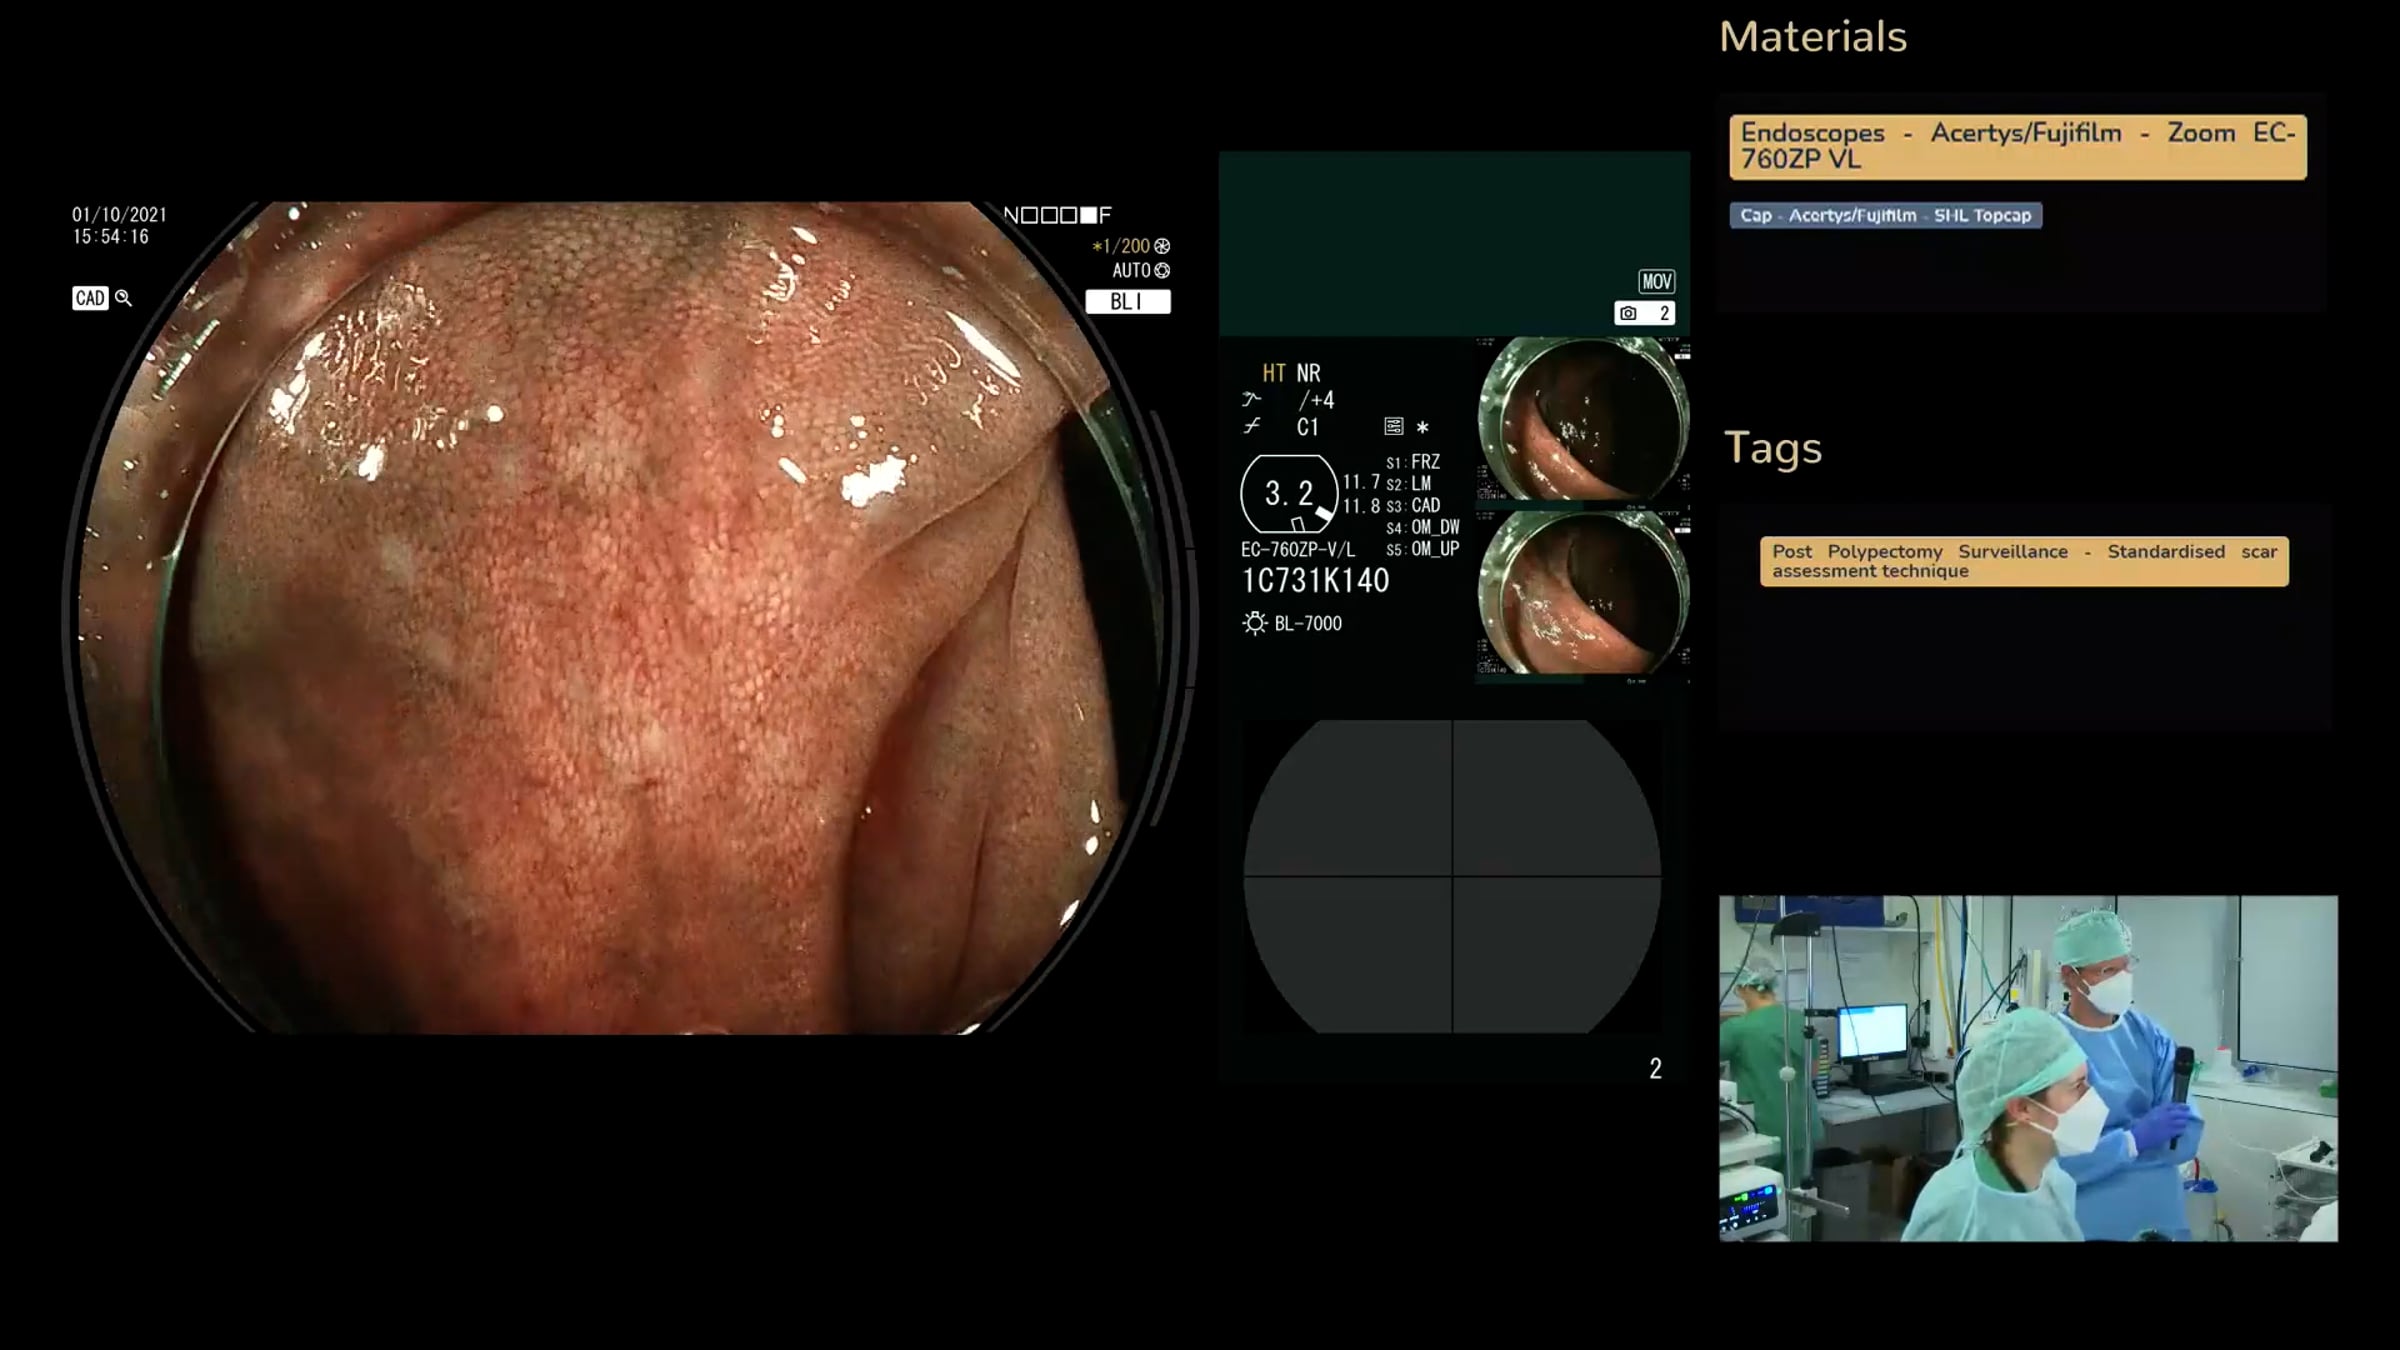
Task: Click the camera snapshot counter icon
Action: [x=1628, y=314]
